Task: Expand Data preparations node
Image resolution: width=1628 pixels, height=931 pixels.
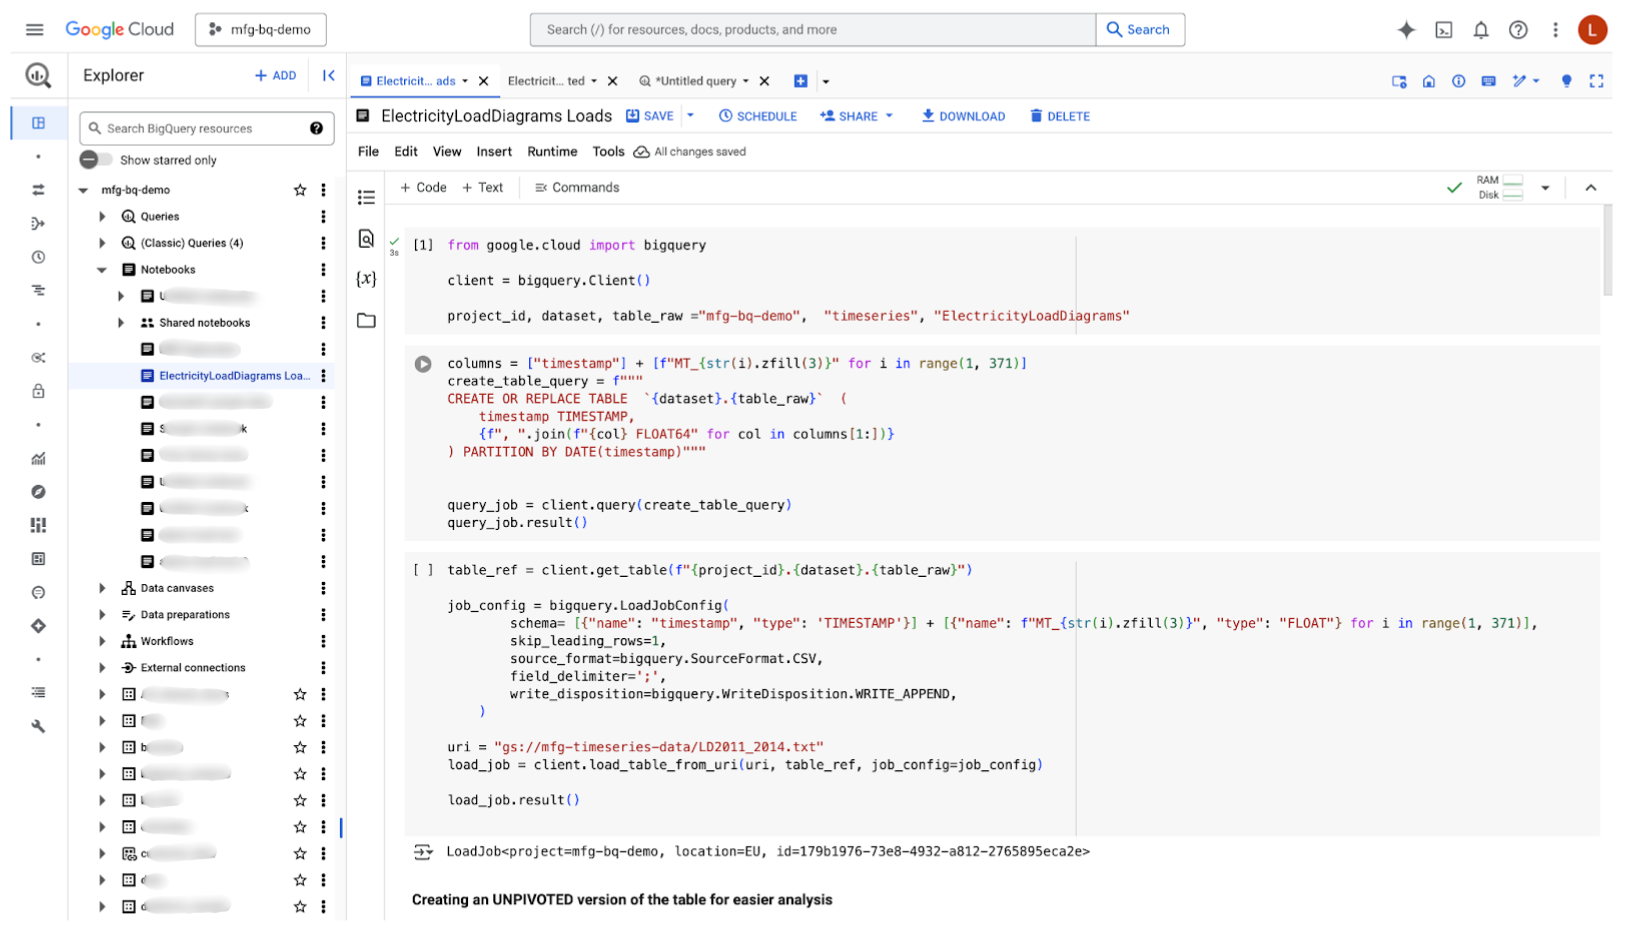Action: (102, 615)
